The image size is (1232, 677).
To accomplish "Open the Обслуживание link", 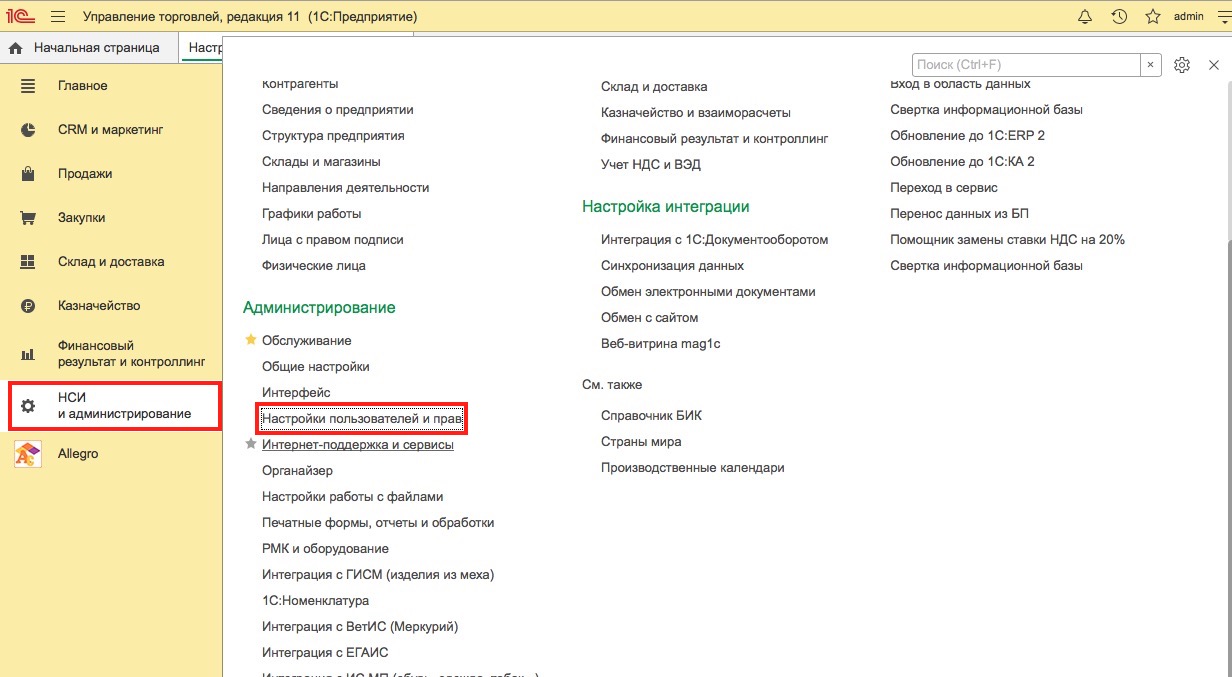I will click(307, 341).
